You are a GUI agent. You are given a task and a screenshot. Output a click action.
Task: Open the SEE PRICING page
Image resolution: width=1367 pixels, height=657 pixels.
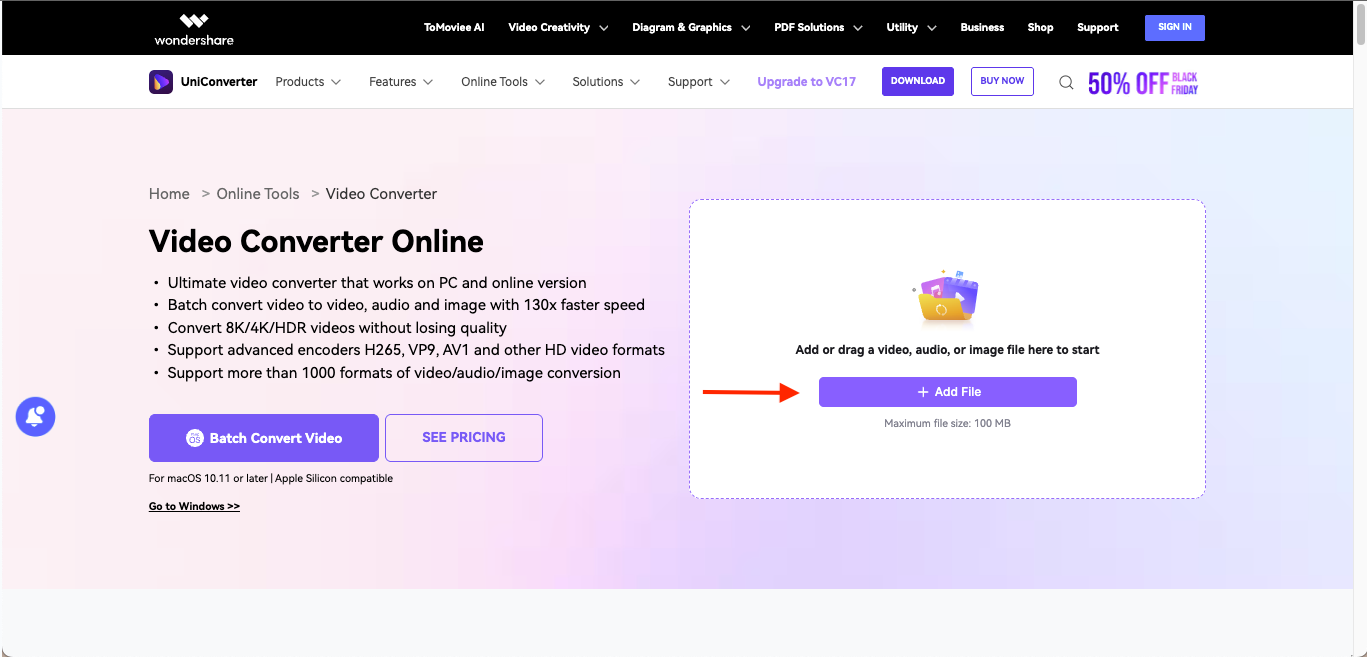[463, 437]
